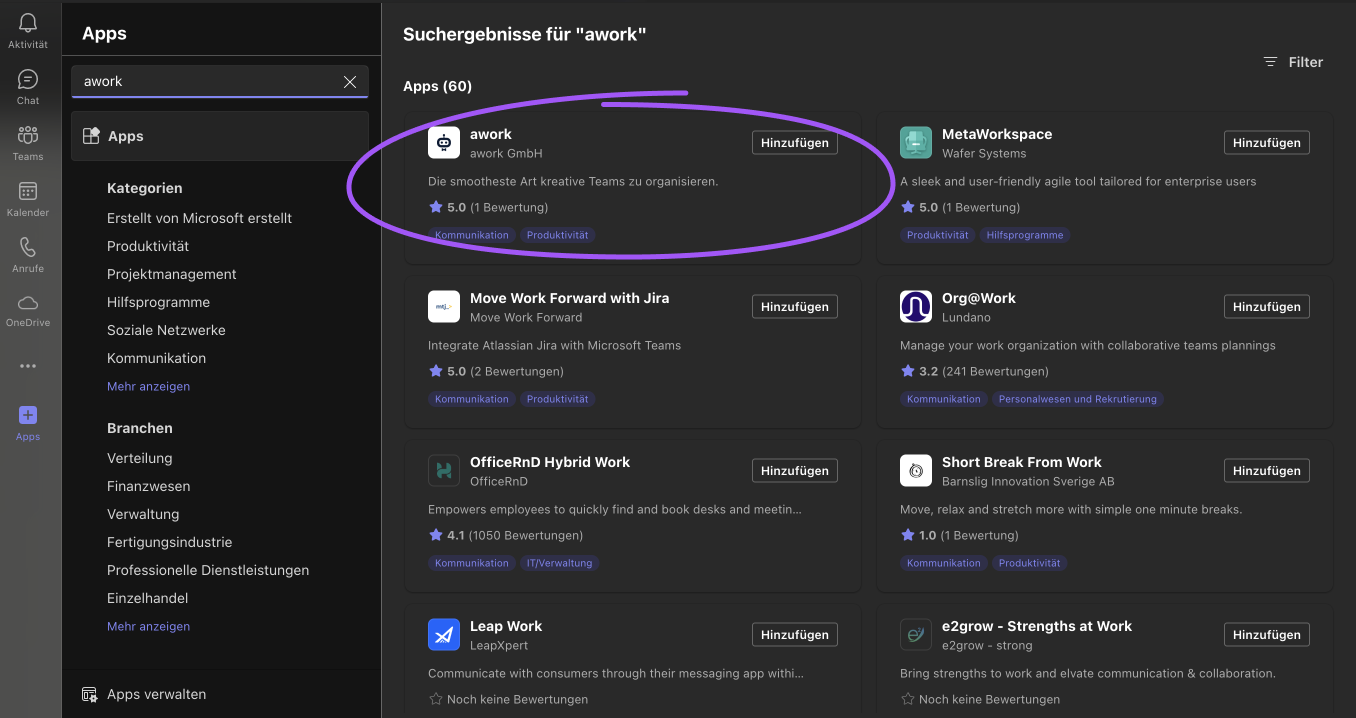The image size is (1356, 718).
Task: Select the Projektmanagement category
Action: point(172,274)
